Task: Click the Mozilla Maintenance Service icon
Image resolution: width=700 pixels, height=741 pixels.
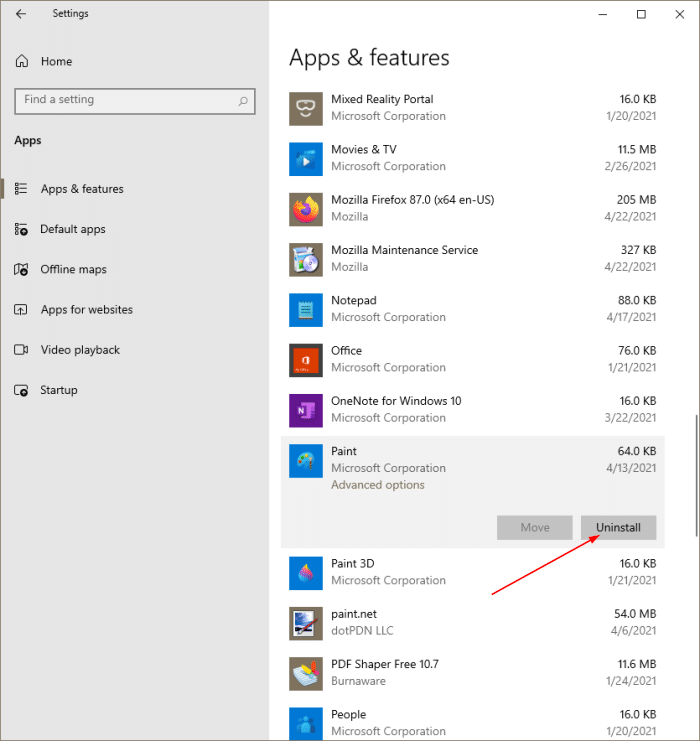Action: coord(306,260)
